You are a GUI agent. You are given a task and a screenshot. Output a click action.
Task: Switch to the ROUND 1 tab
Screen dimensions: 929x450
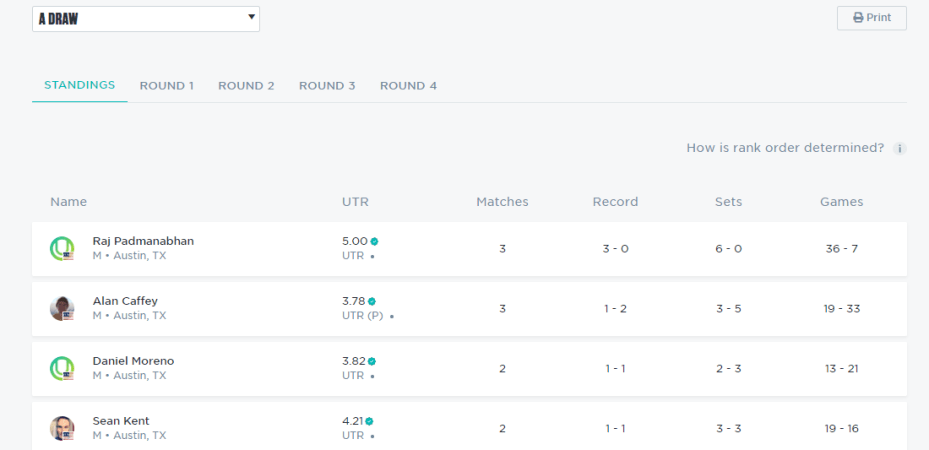[x=166, y=86]
